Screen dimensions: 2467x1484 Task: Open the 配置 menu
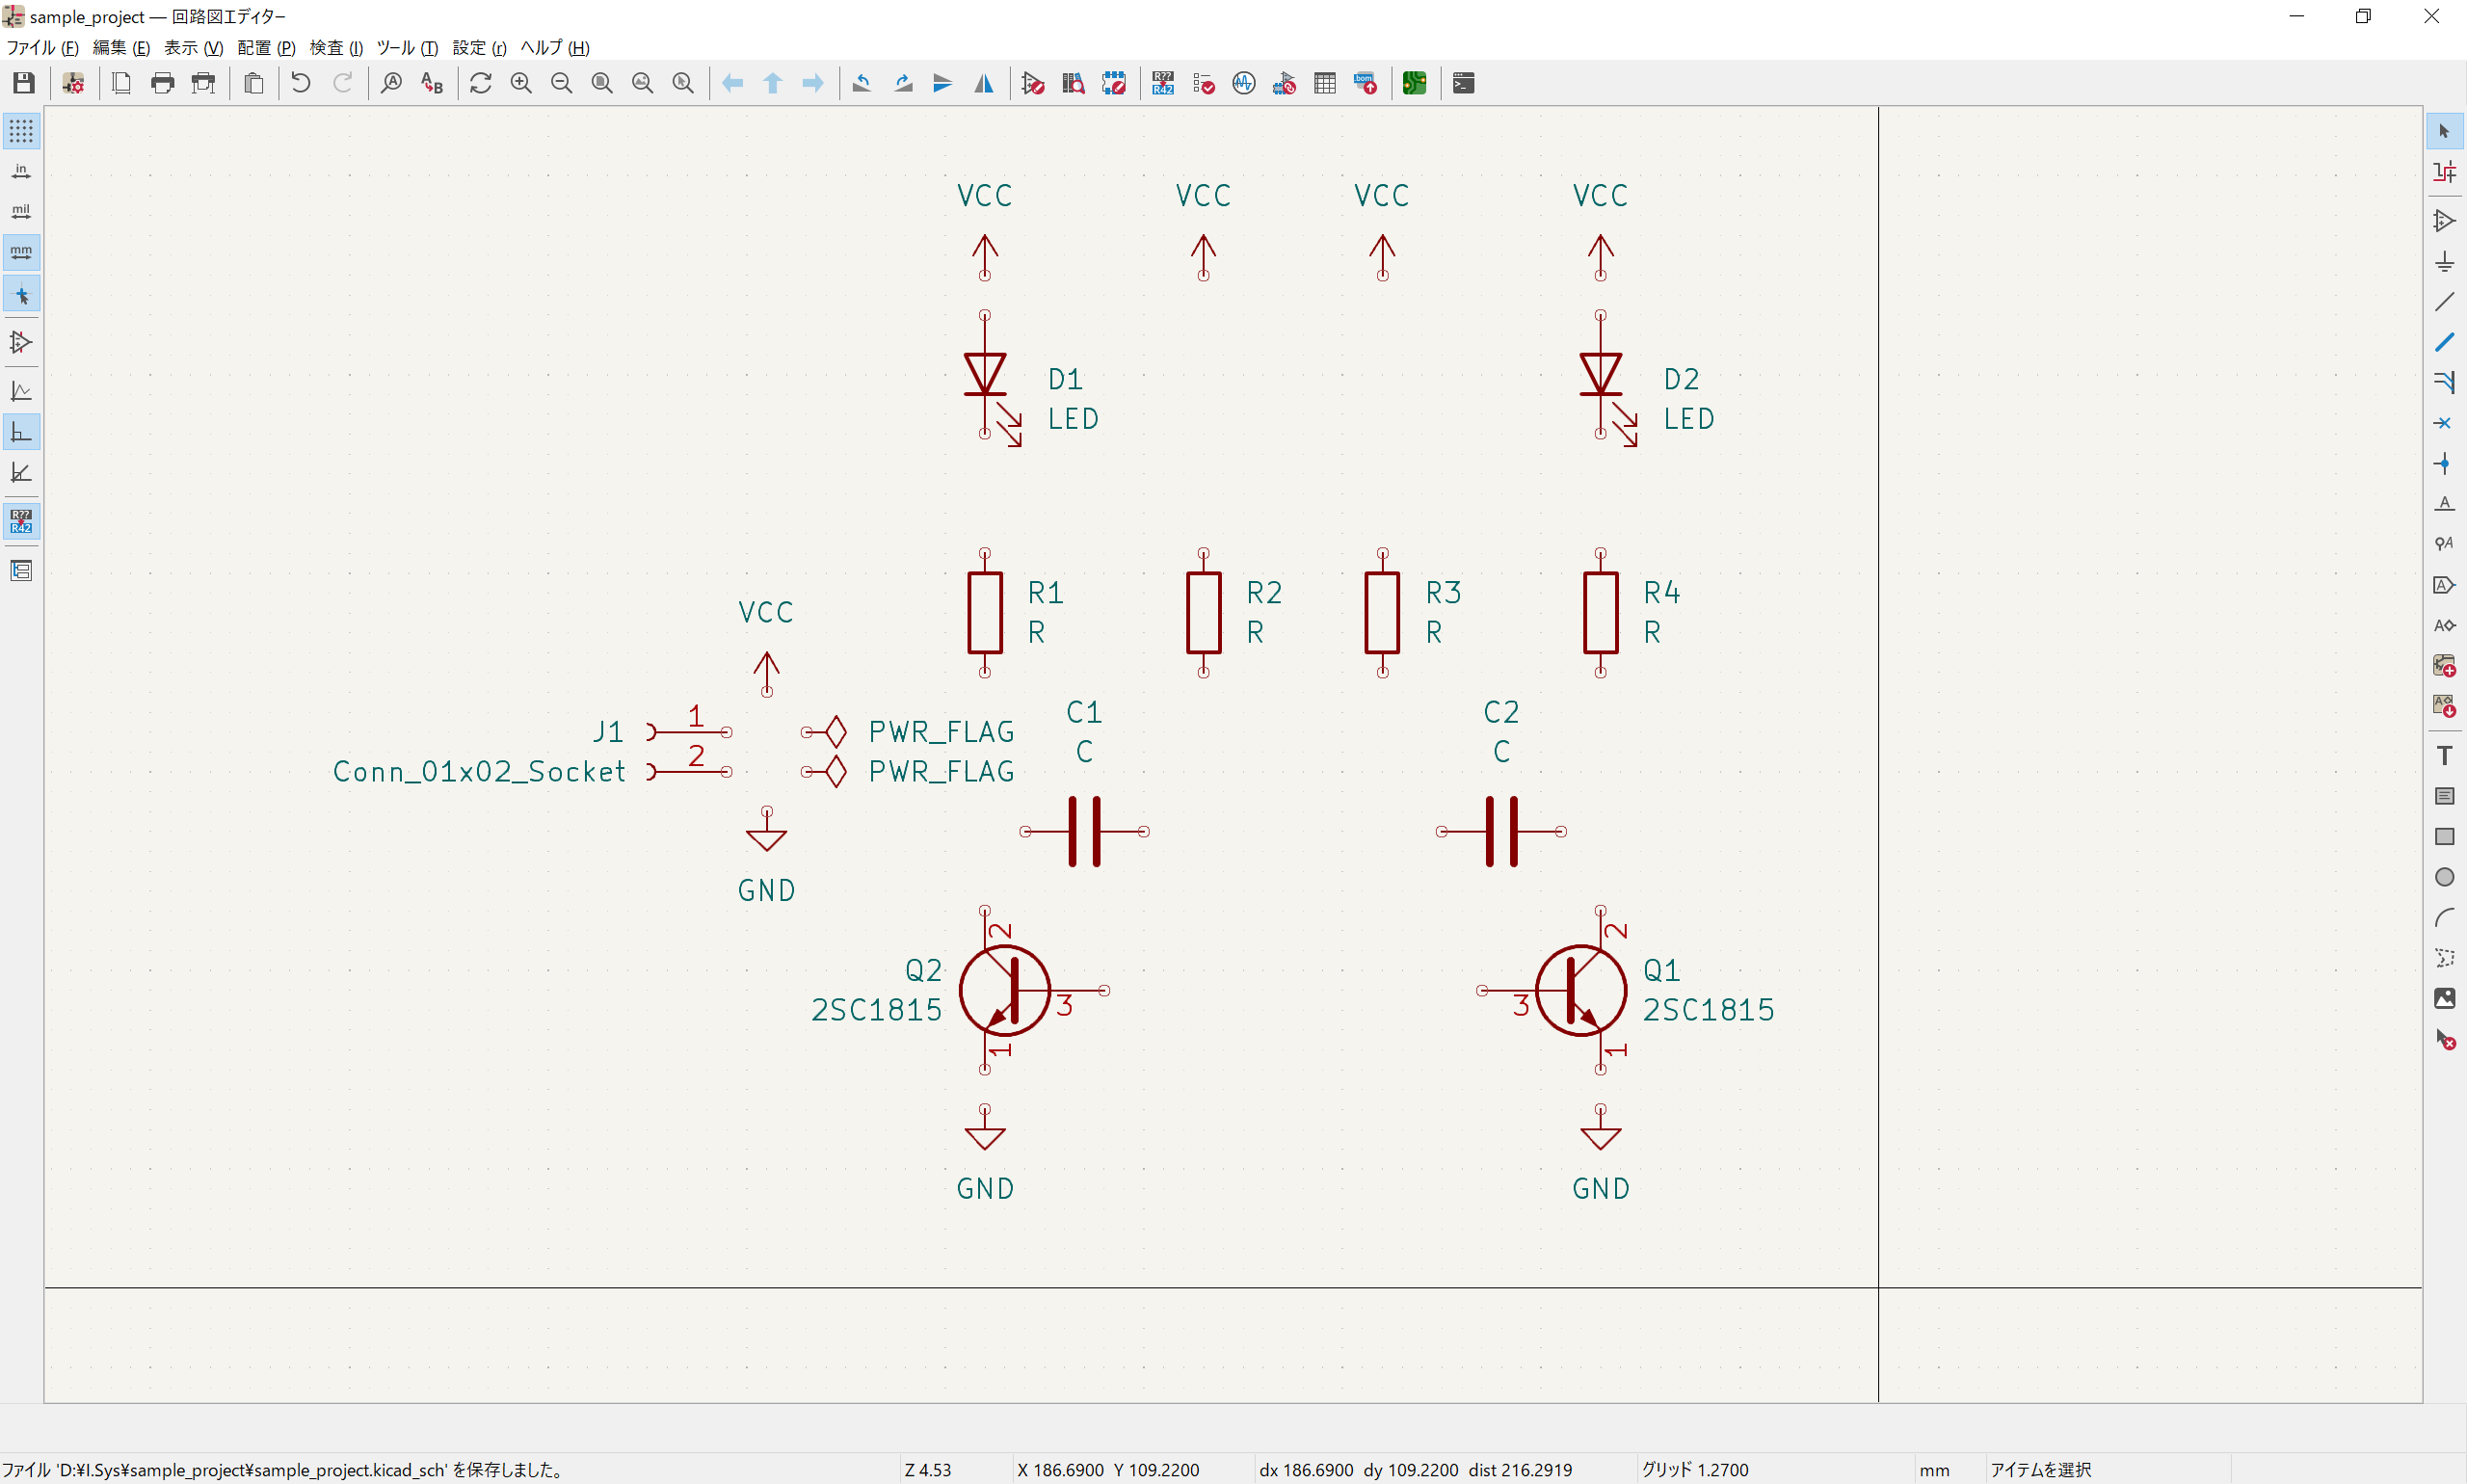(266, 48)
